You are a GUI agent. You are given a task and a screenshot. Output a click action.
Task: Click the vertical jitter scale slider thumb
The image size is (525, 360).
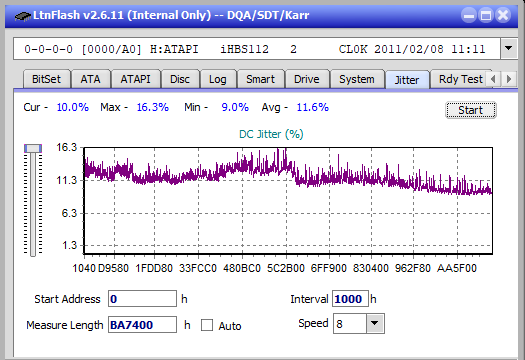[33, 148]
